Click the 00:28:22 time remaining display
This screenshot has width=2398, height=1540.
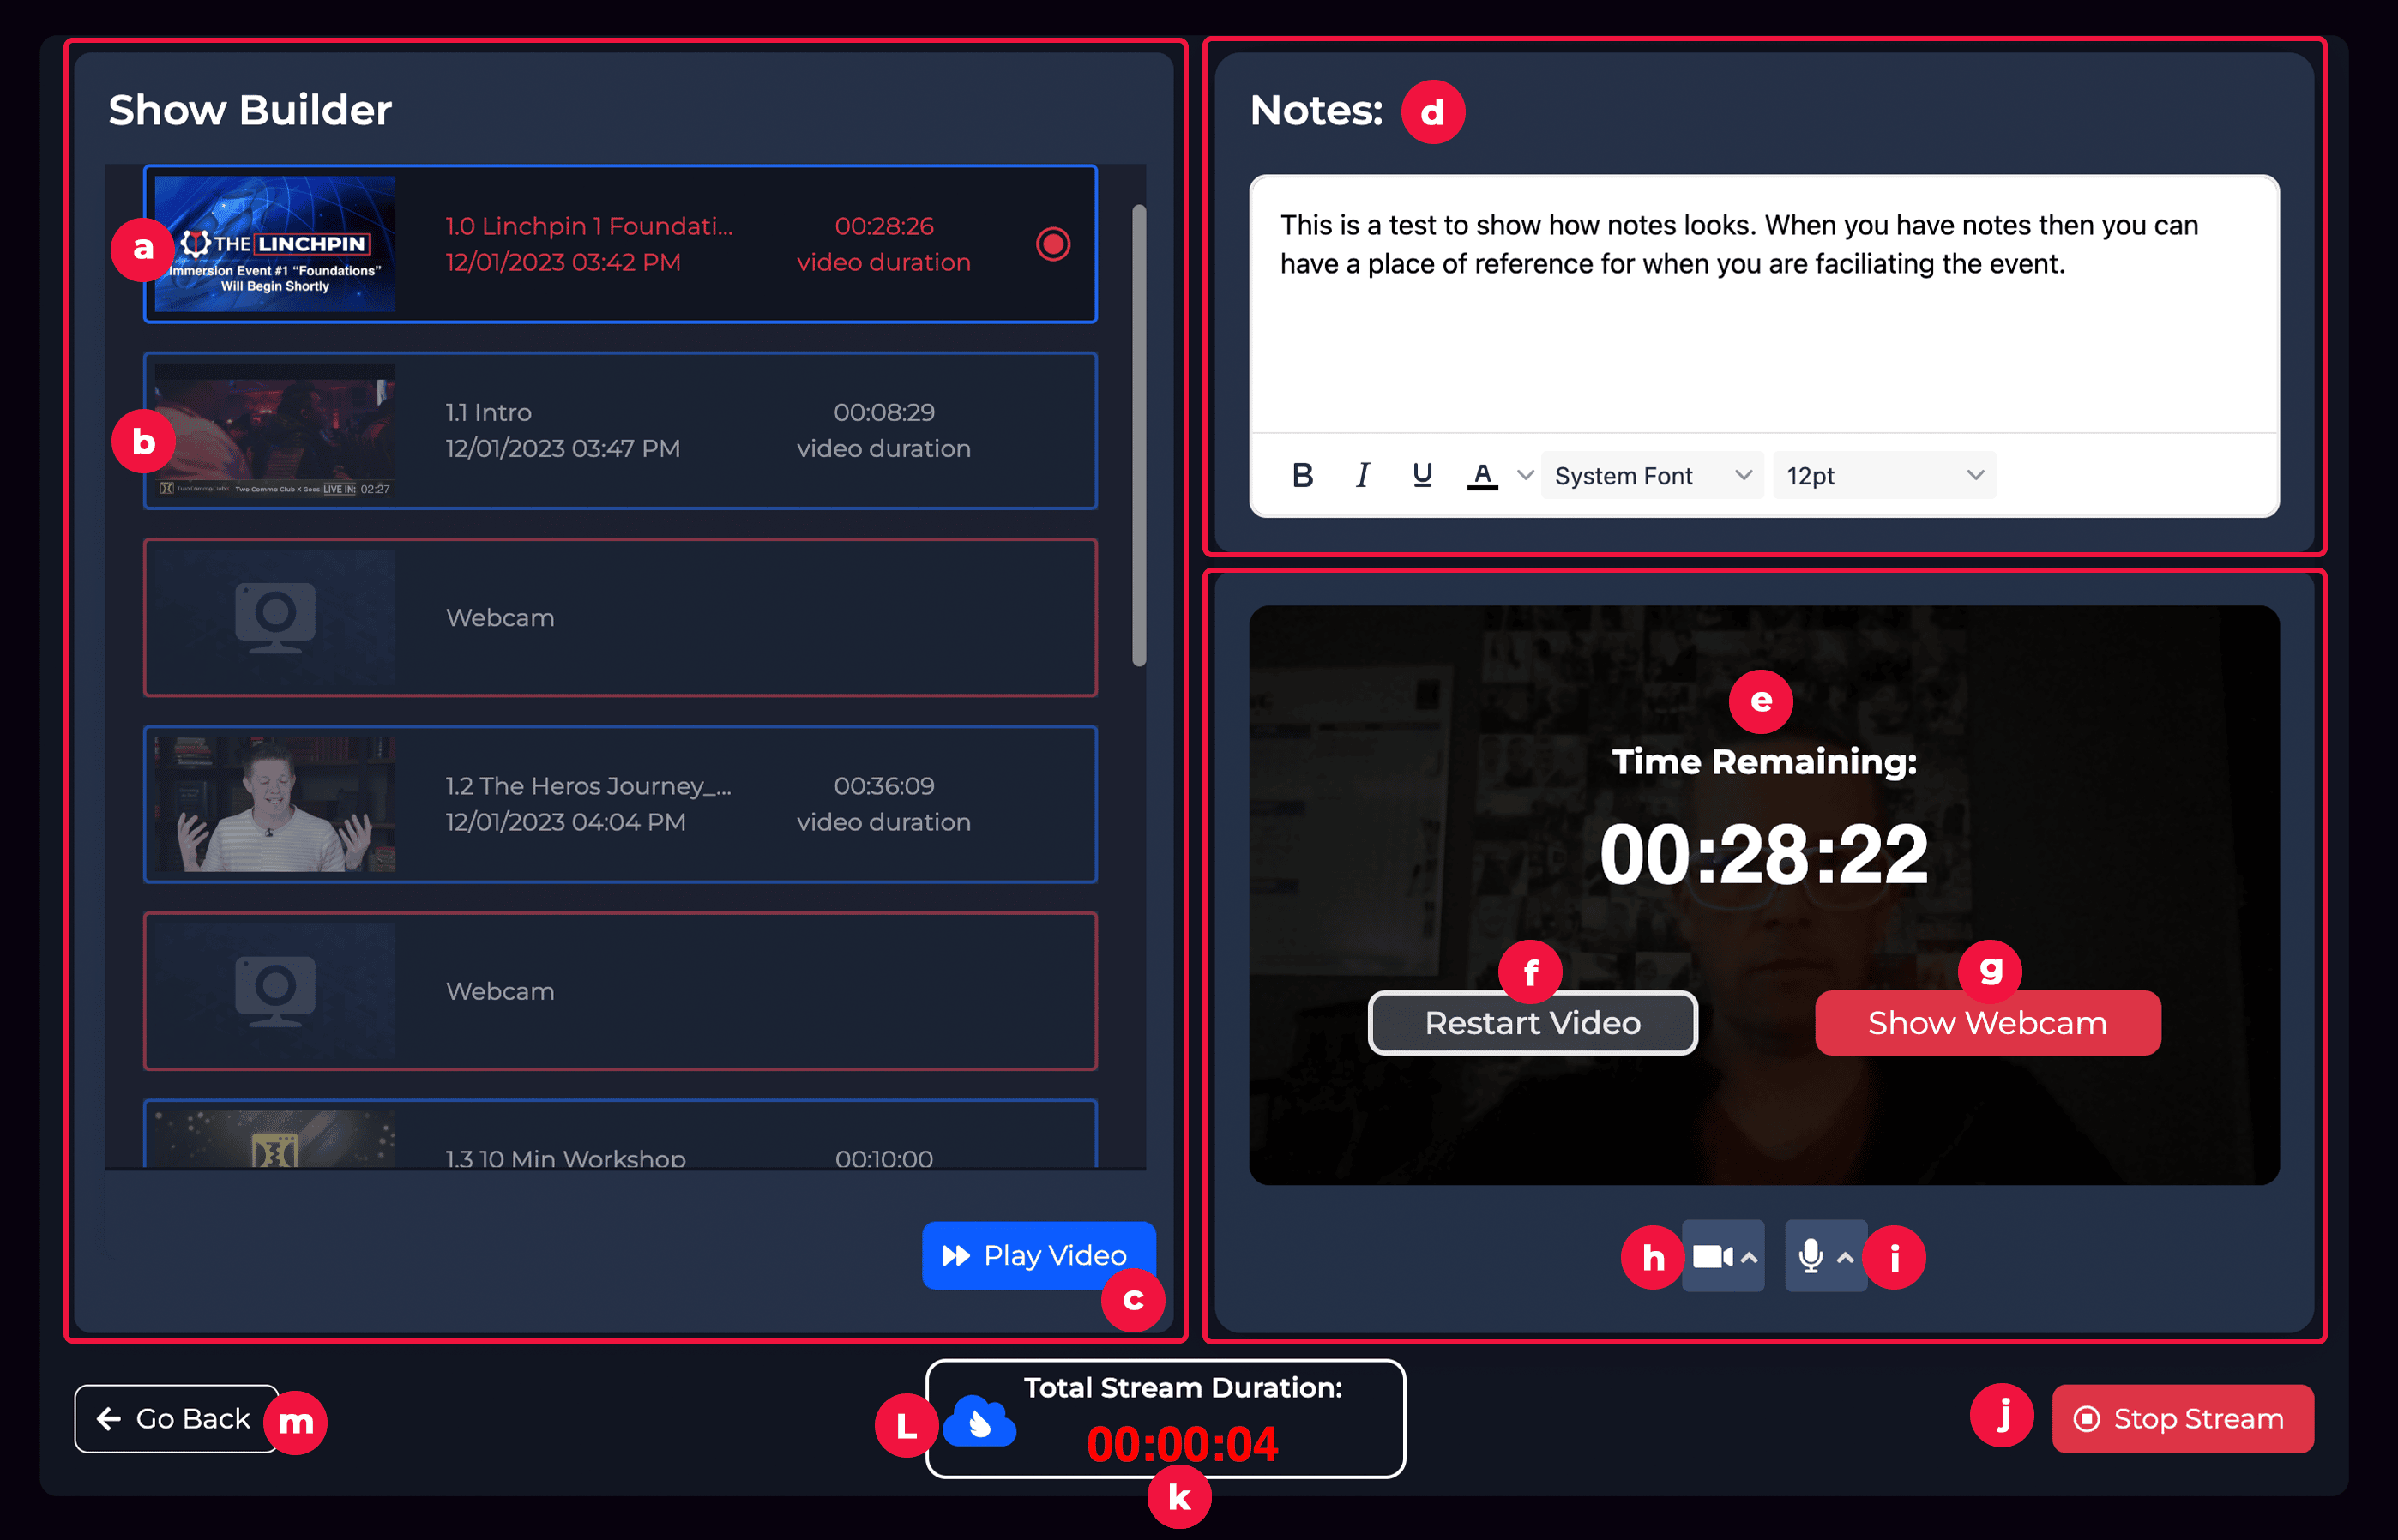[x=1763, y=855]
